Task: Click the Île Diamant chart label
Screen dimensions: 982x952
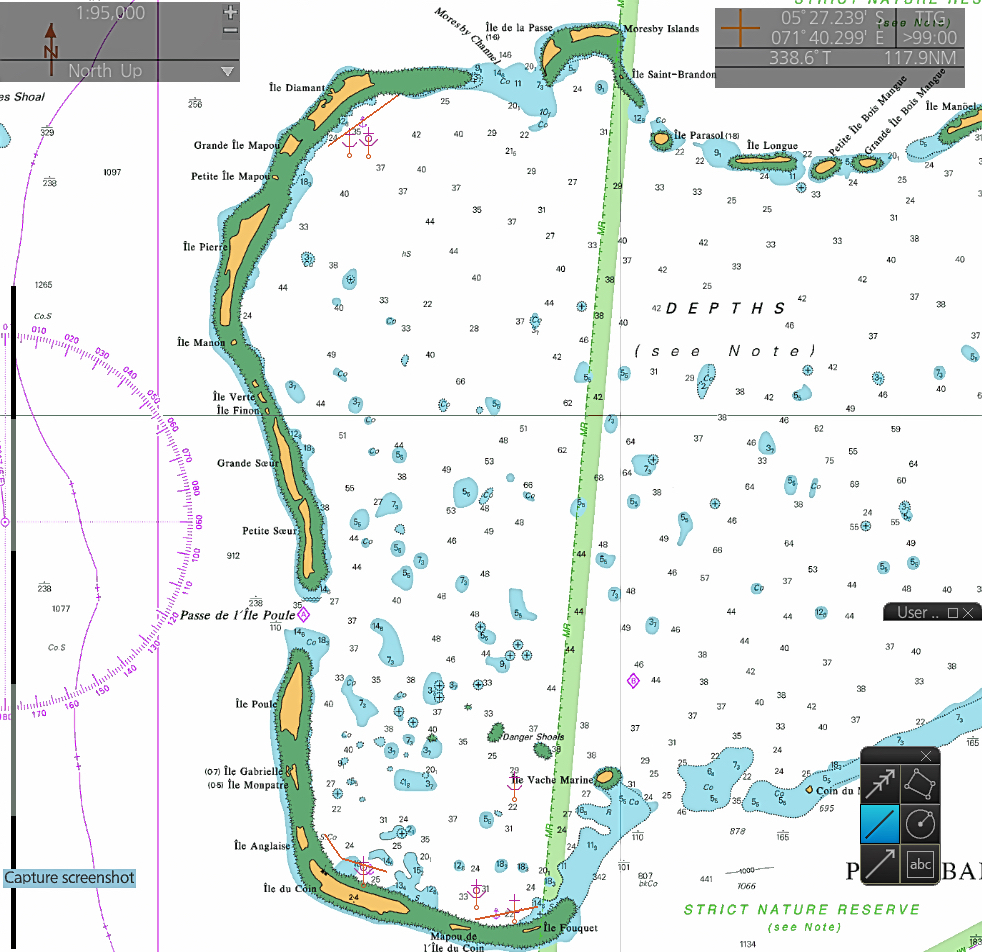Action: tap(297, 88)
